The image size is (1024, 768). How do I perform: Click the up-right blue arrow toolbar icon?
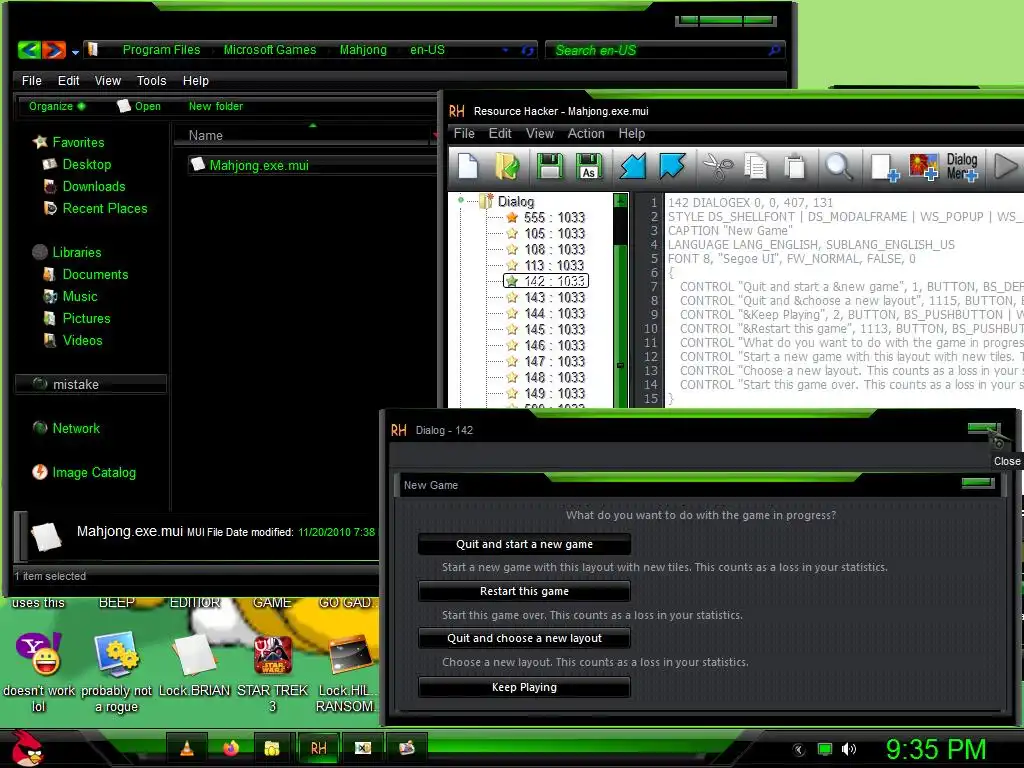point(672,166)
